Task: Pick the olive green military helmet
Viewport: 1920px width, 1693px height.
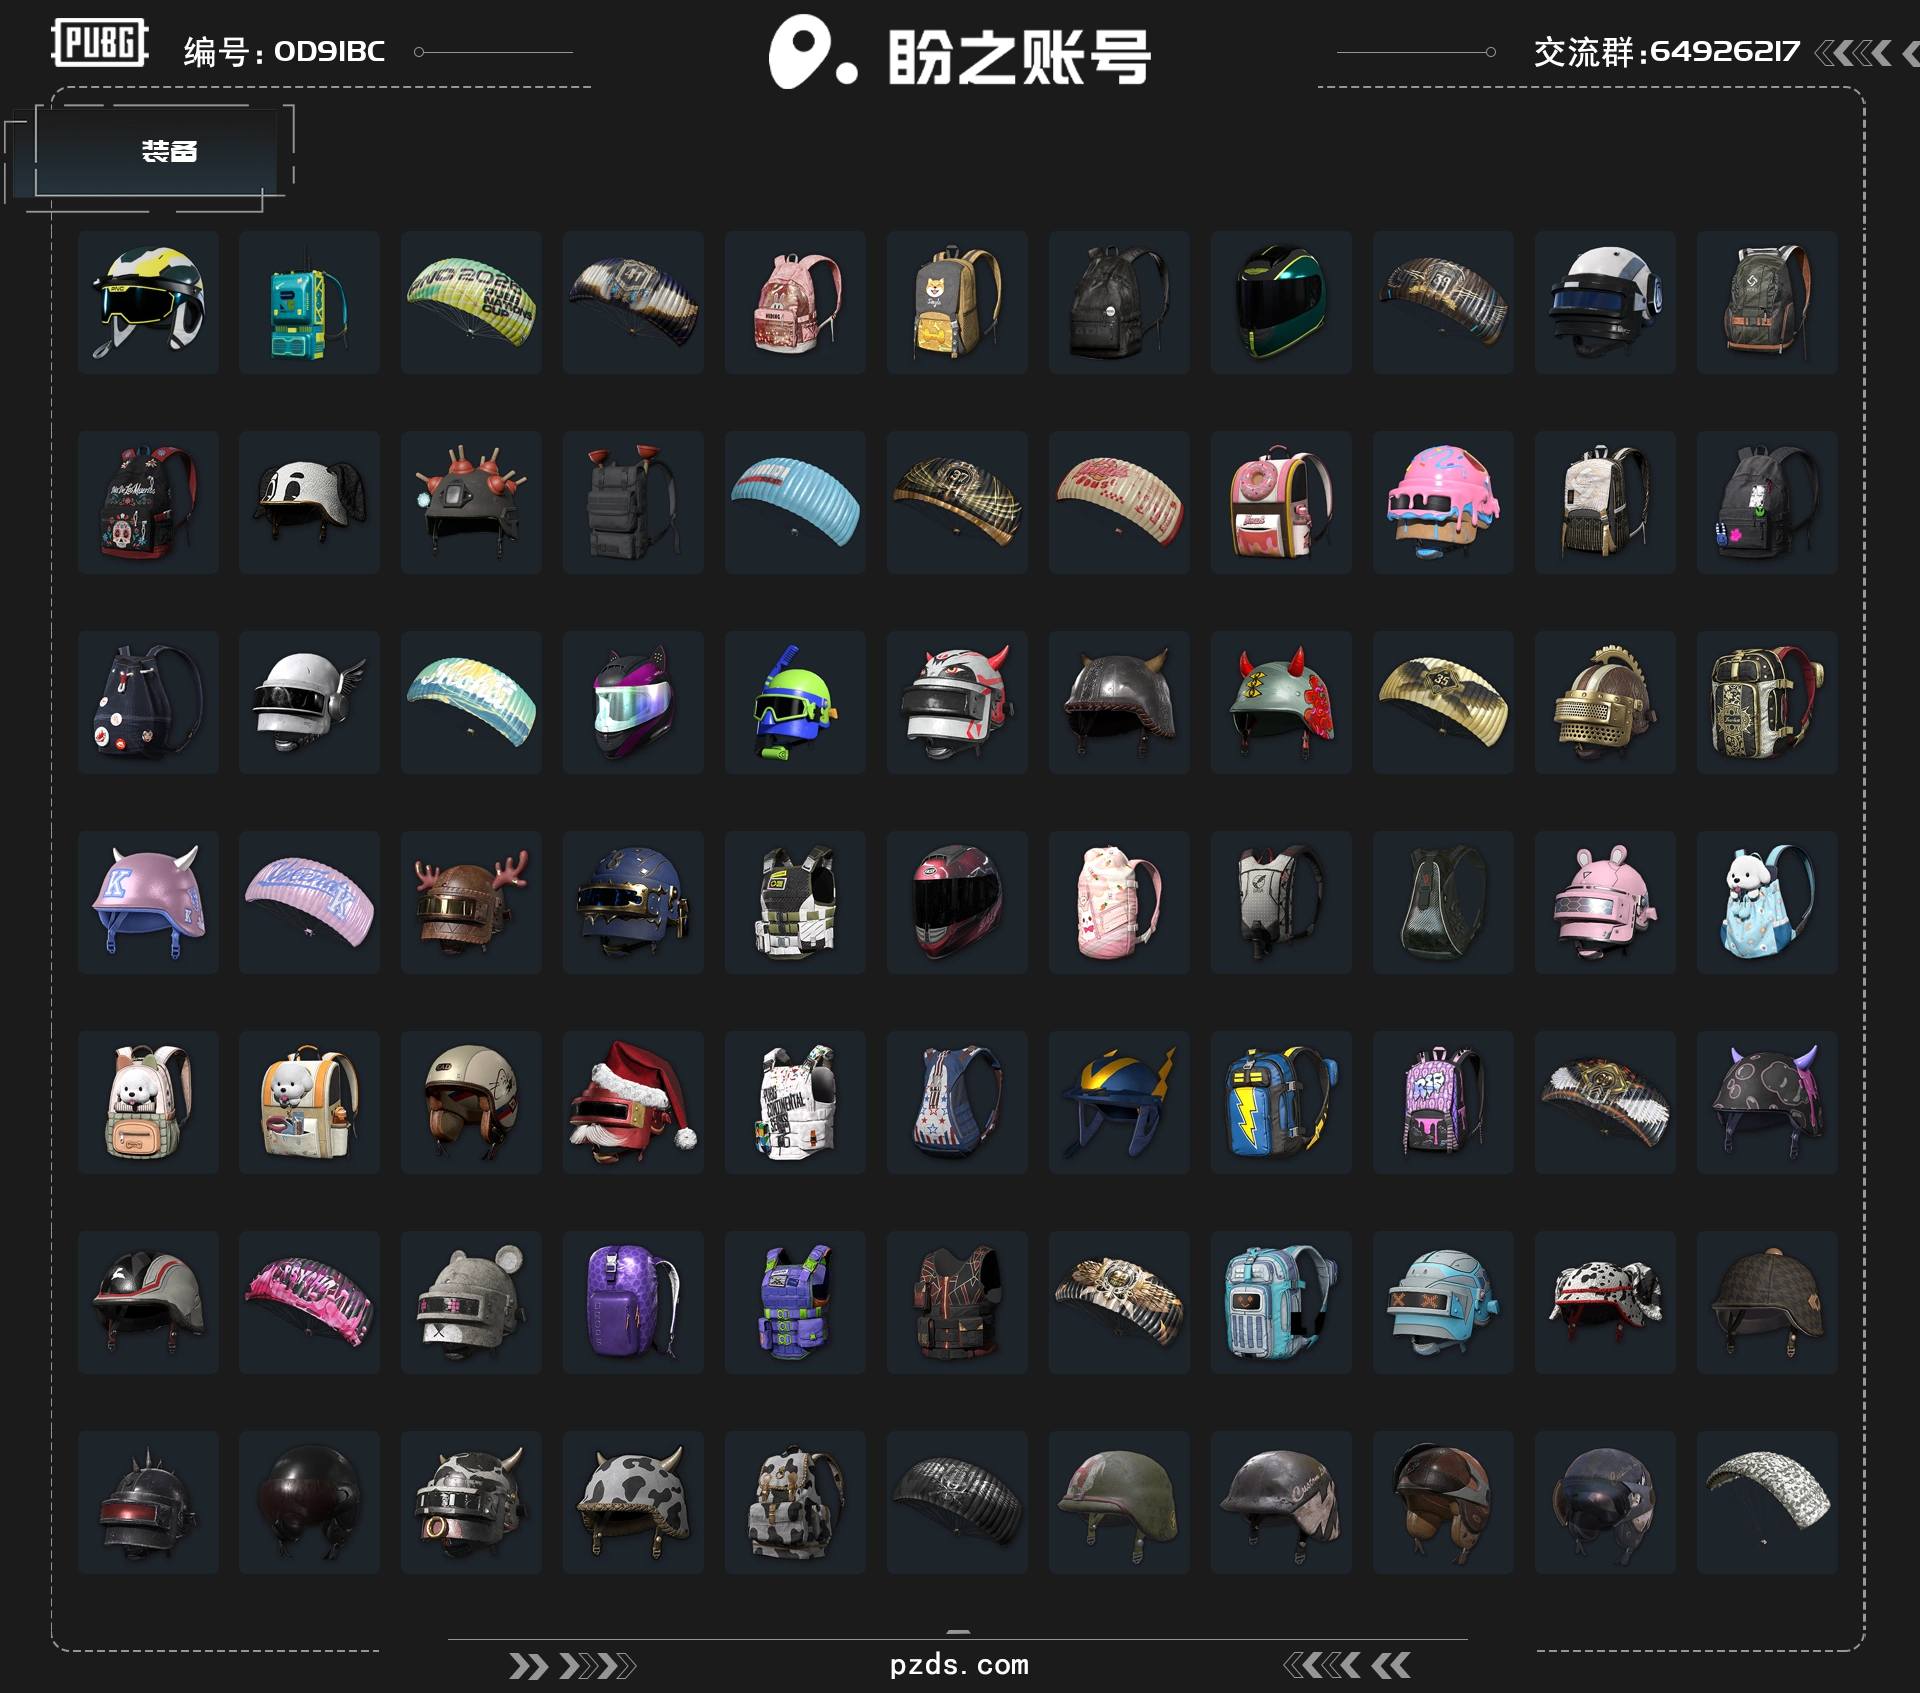Action: [x=1119, y=1502]
